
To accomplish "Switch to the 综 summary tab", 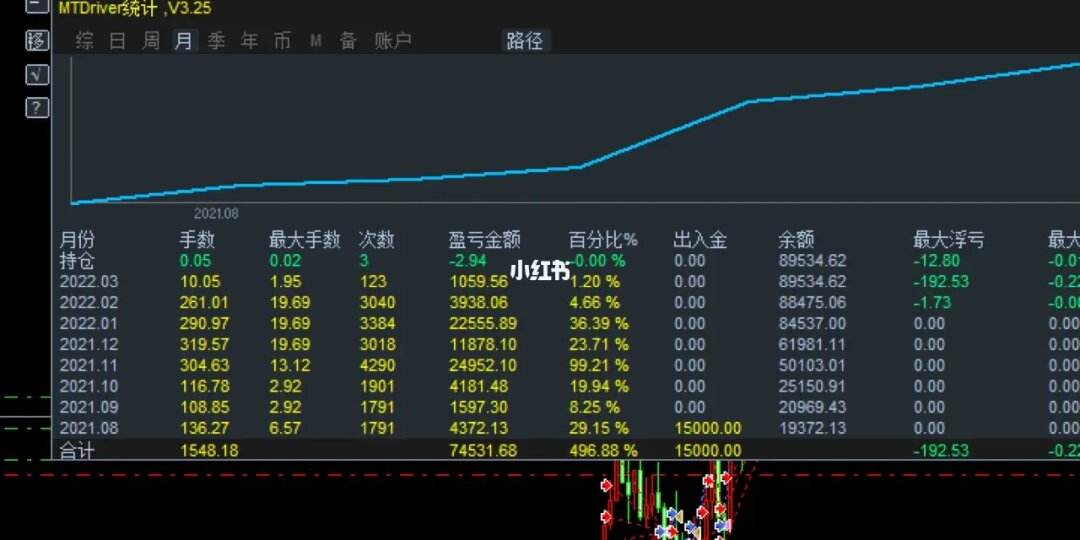I will click(x=85, y=41).
